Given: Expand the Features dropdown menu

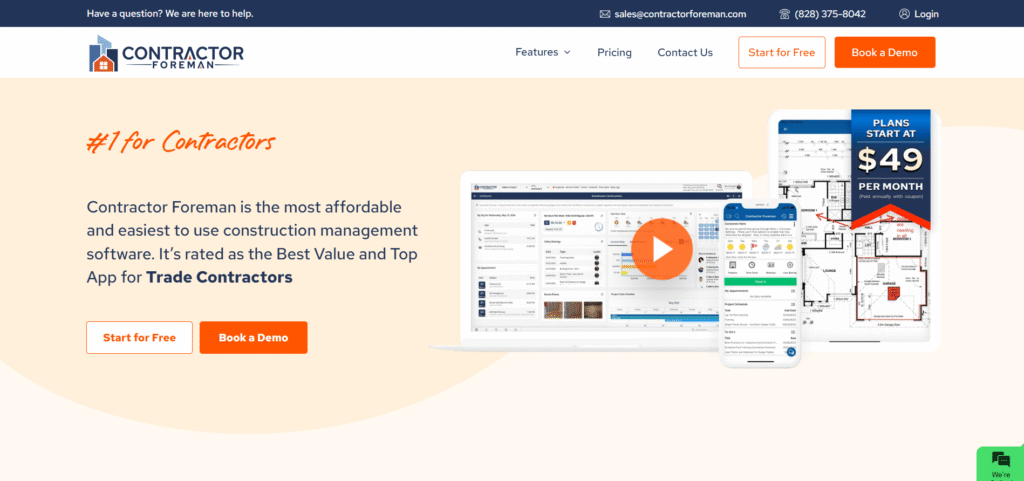Looking at the screenshot, I should pos(542,52).
